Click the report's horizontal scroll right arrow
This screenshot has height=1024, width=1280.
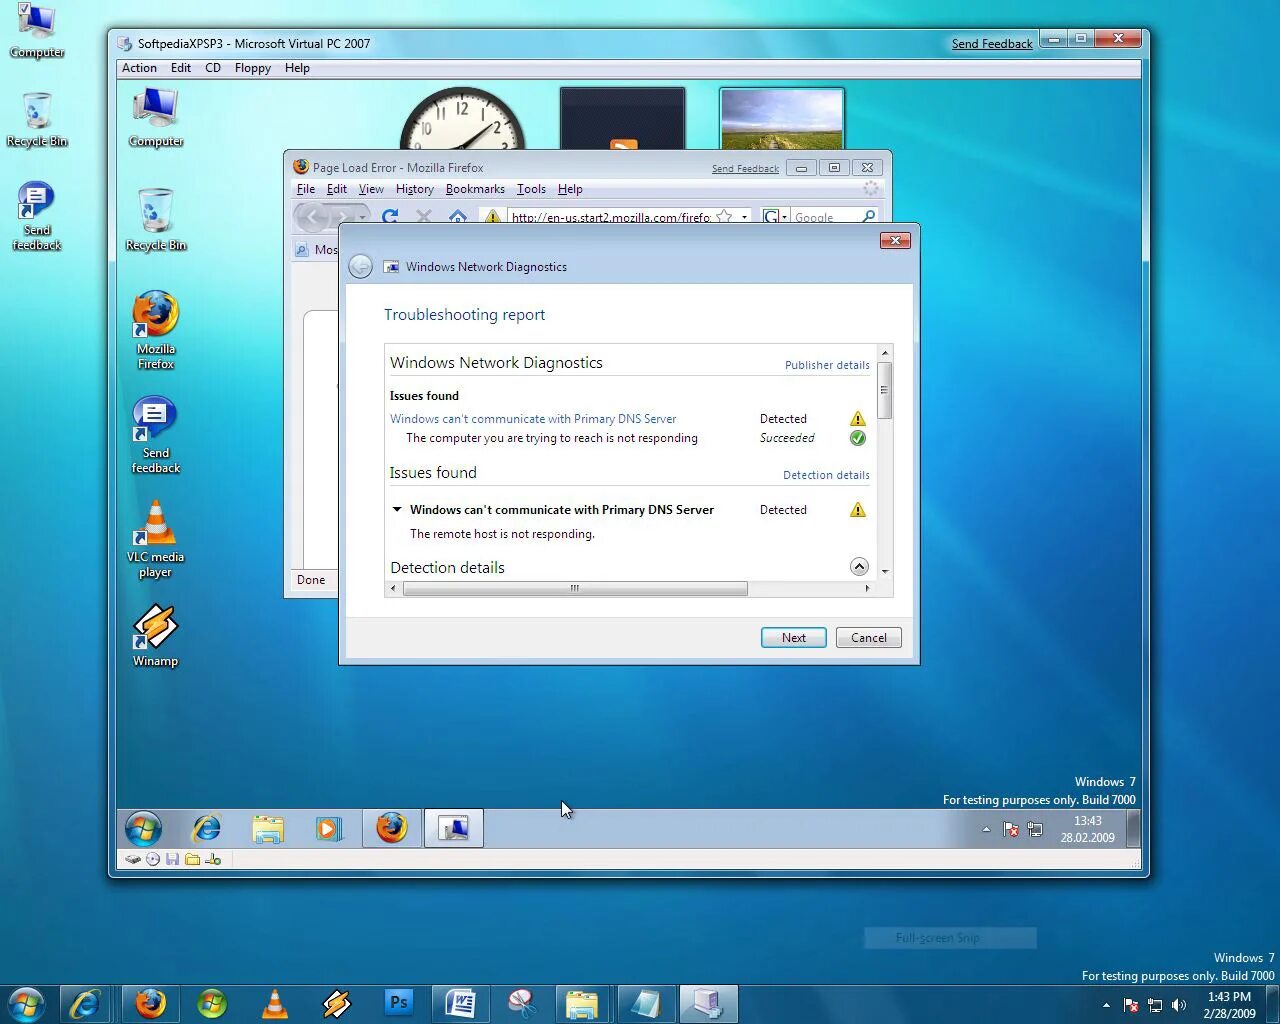point(867,589)
